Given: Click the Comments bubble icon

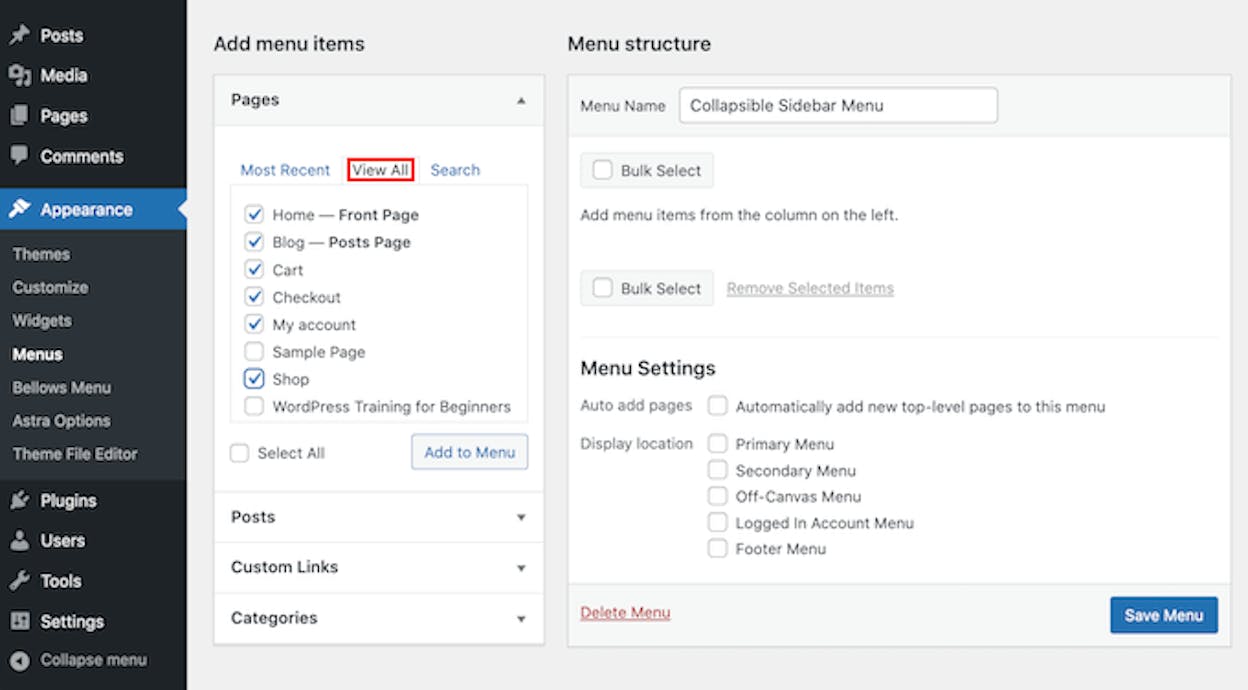Looking at the screenshot, I should (x=19, y=156).
